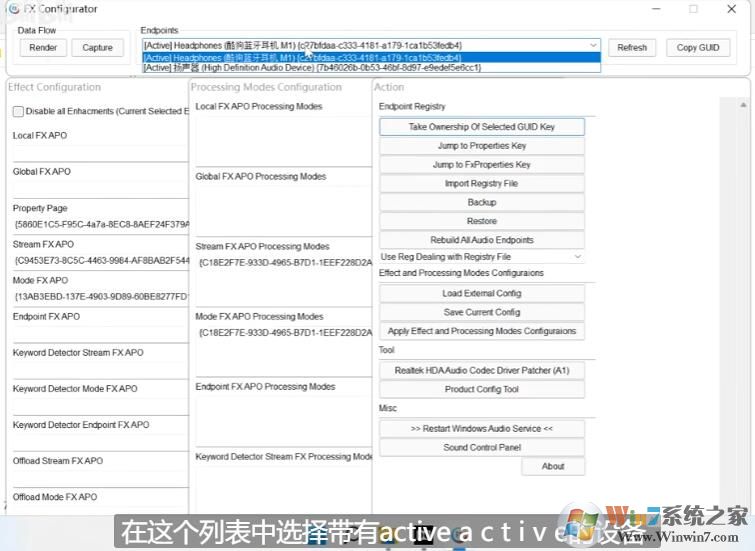The image size is (755, 551).
Task: Toggle Disable all Enhancements checkbox
Action: (18, 111)
